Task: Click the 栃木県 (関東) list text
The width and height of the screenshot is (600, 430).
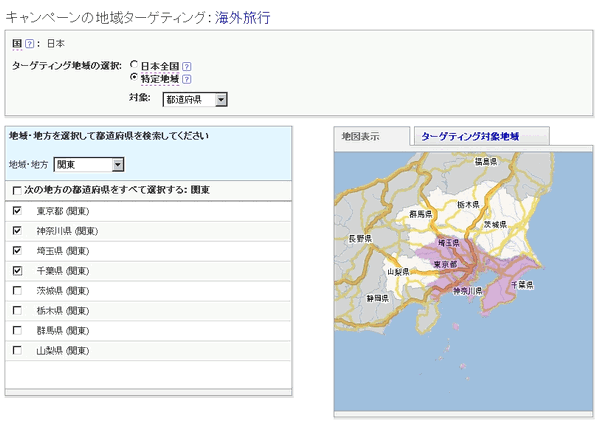Action: (63, 311)
